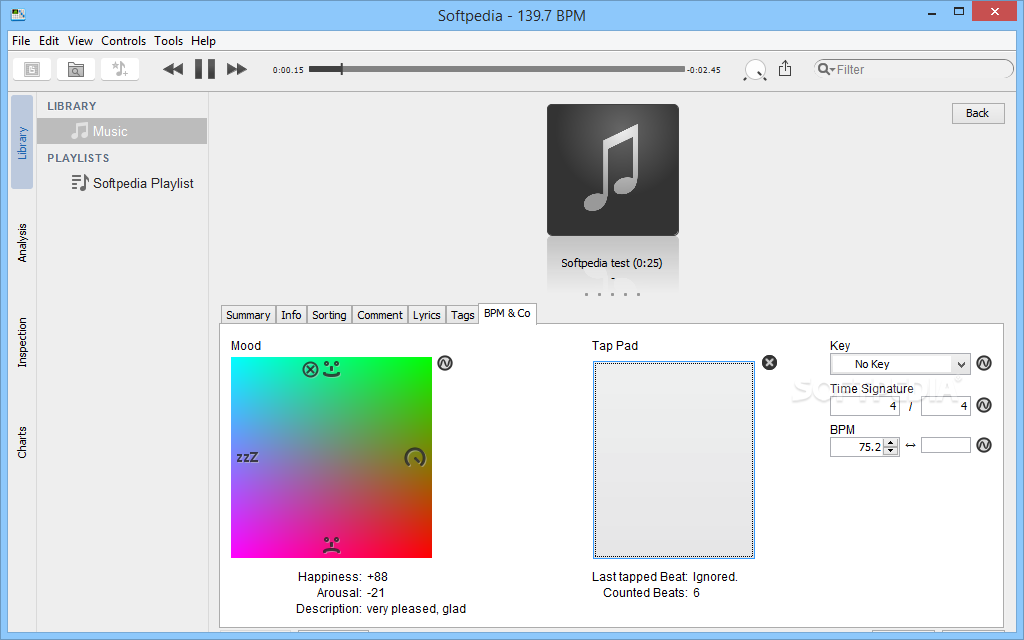Click the remaining time -0:02.45 label

(704, 70)
